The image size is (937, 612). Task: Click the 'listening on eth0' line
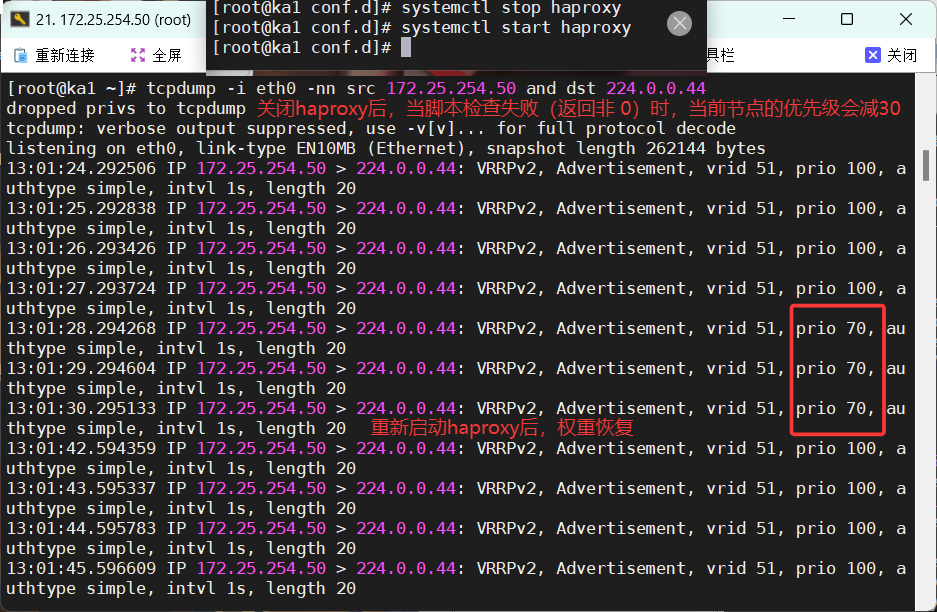[x=386, y=149]
